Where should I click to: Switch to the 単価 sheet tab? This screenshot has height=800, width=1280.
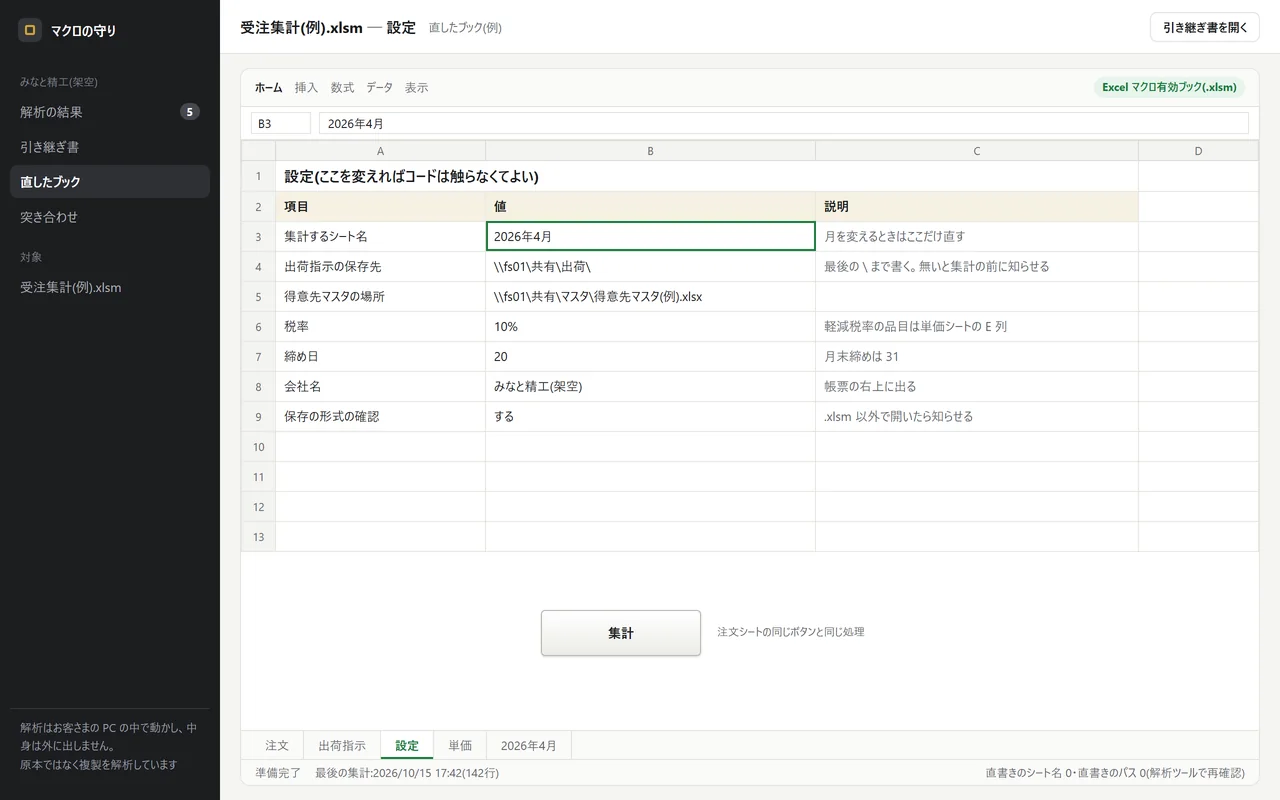point(460,745)
